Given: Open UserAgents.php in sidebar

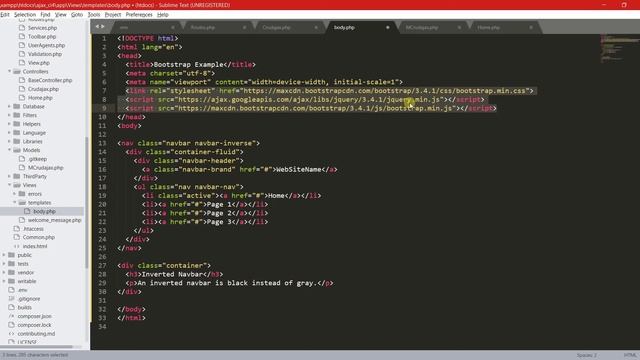Looking at the screenshot, I should [46, 45].
